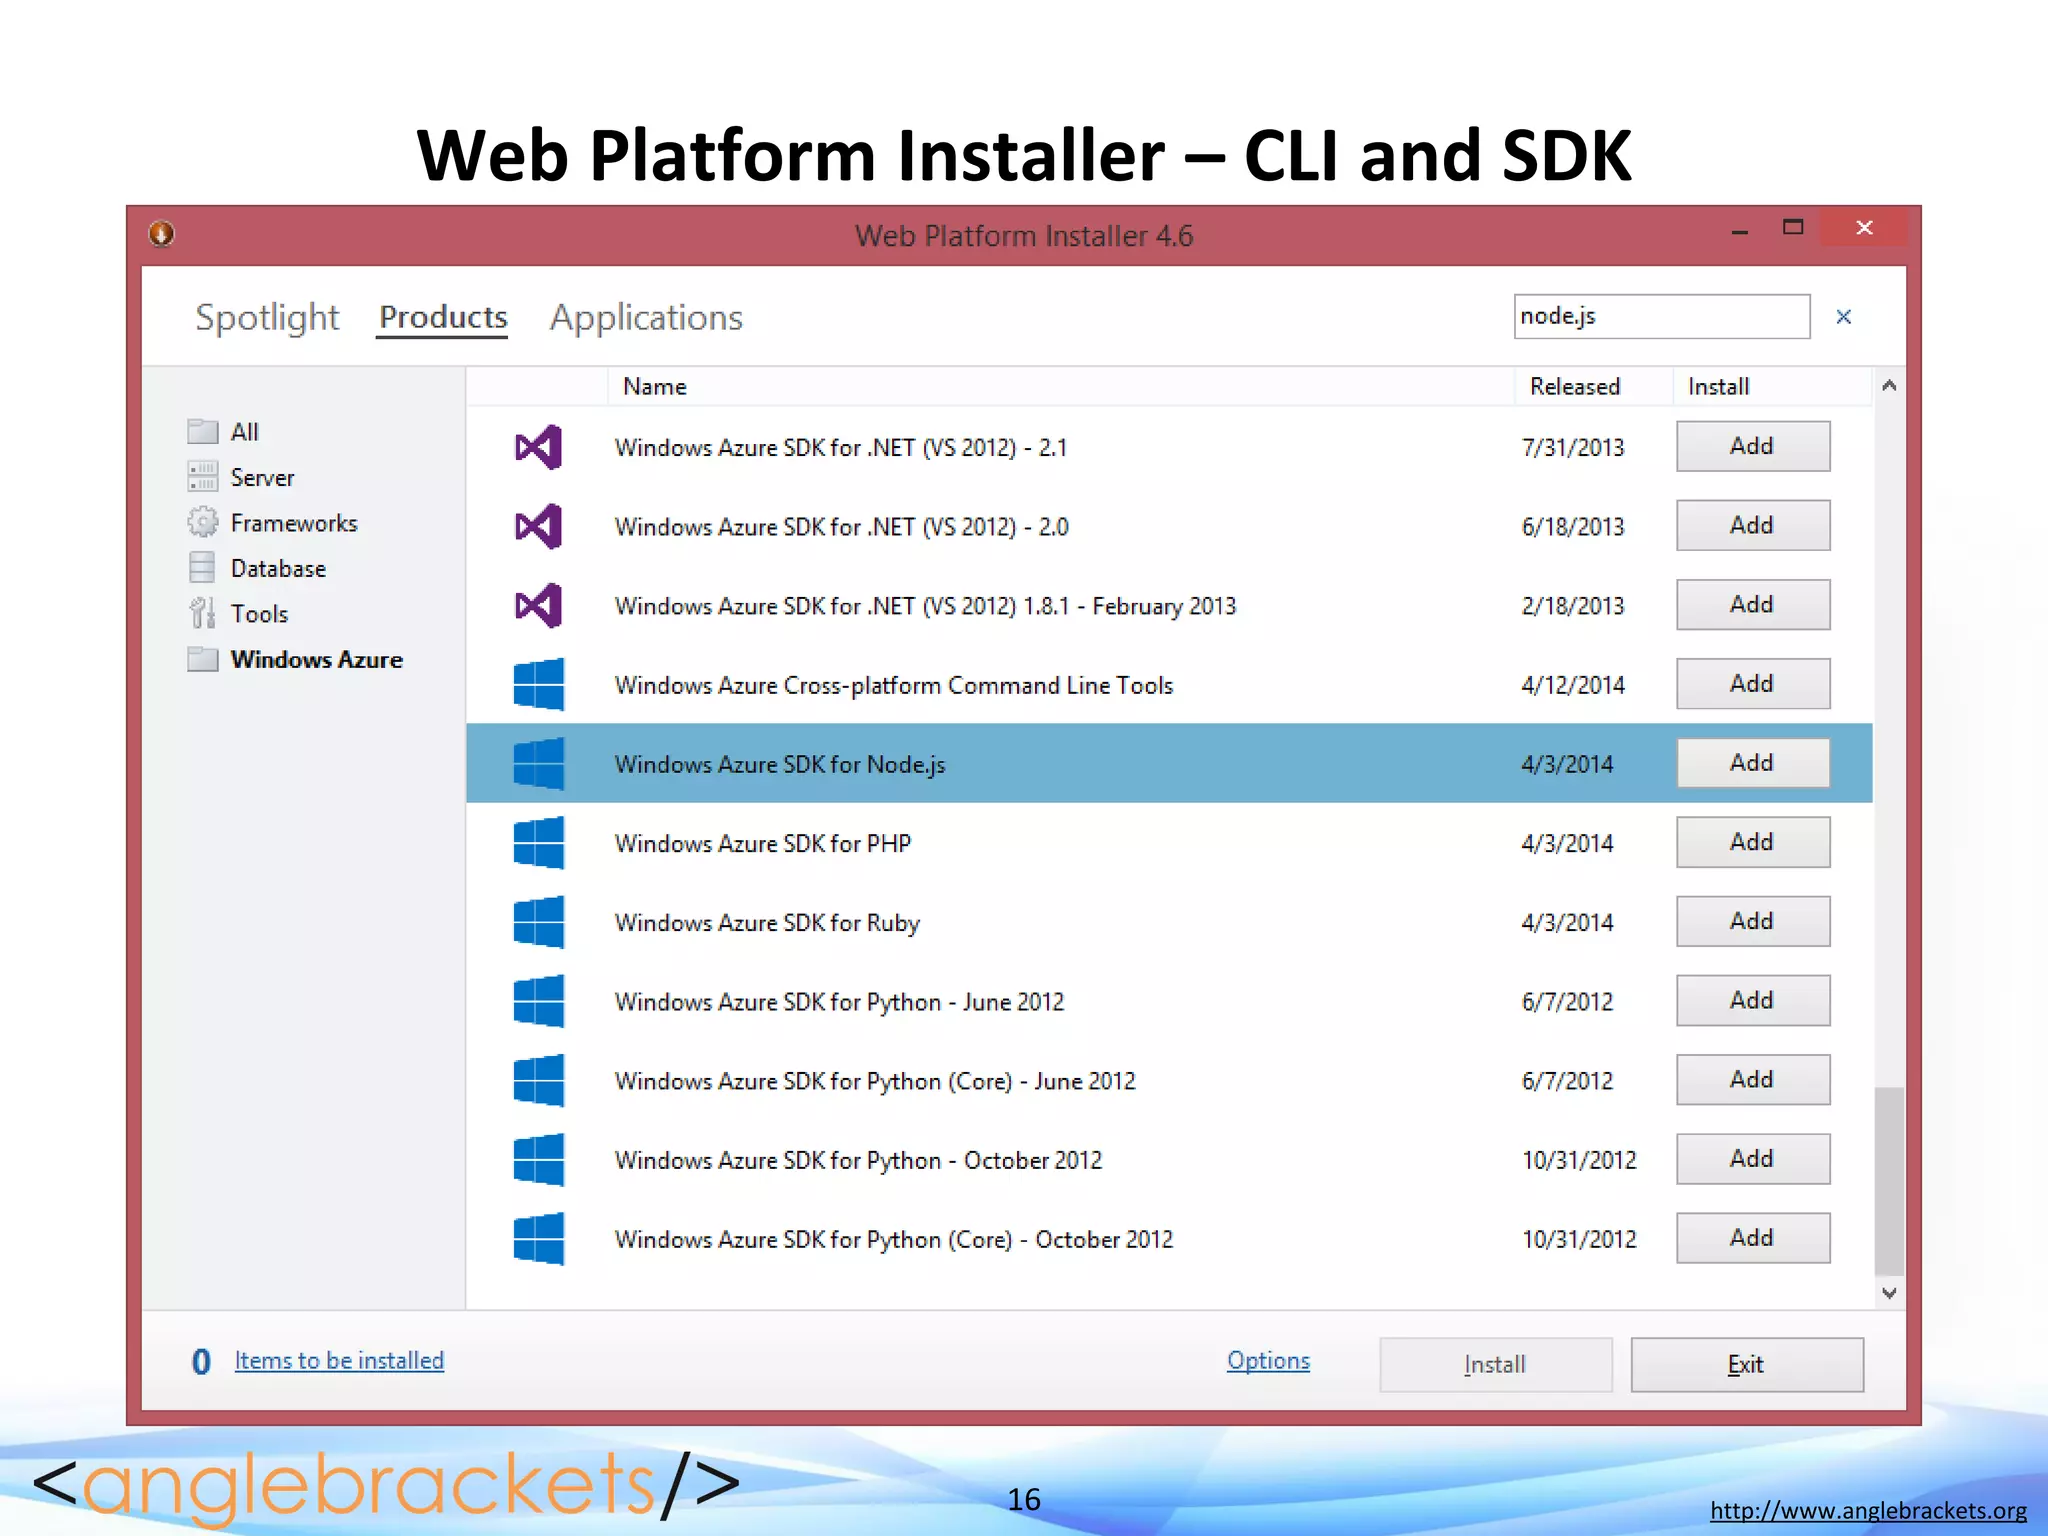Image resolution: width=2048 pixels, height=1536 pixels.
Task: Open the Applications tab
Action: pos(646,317)
